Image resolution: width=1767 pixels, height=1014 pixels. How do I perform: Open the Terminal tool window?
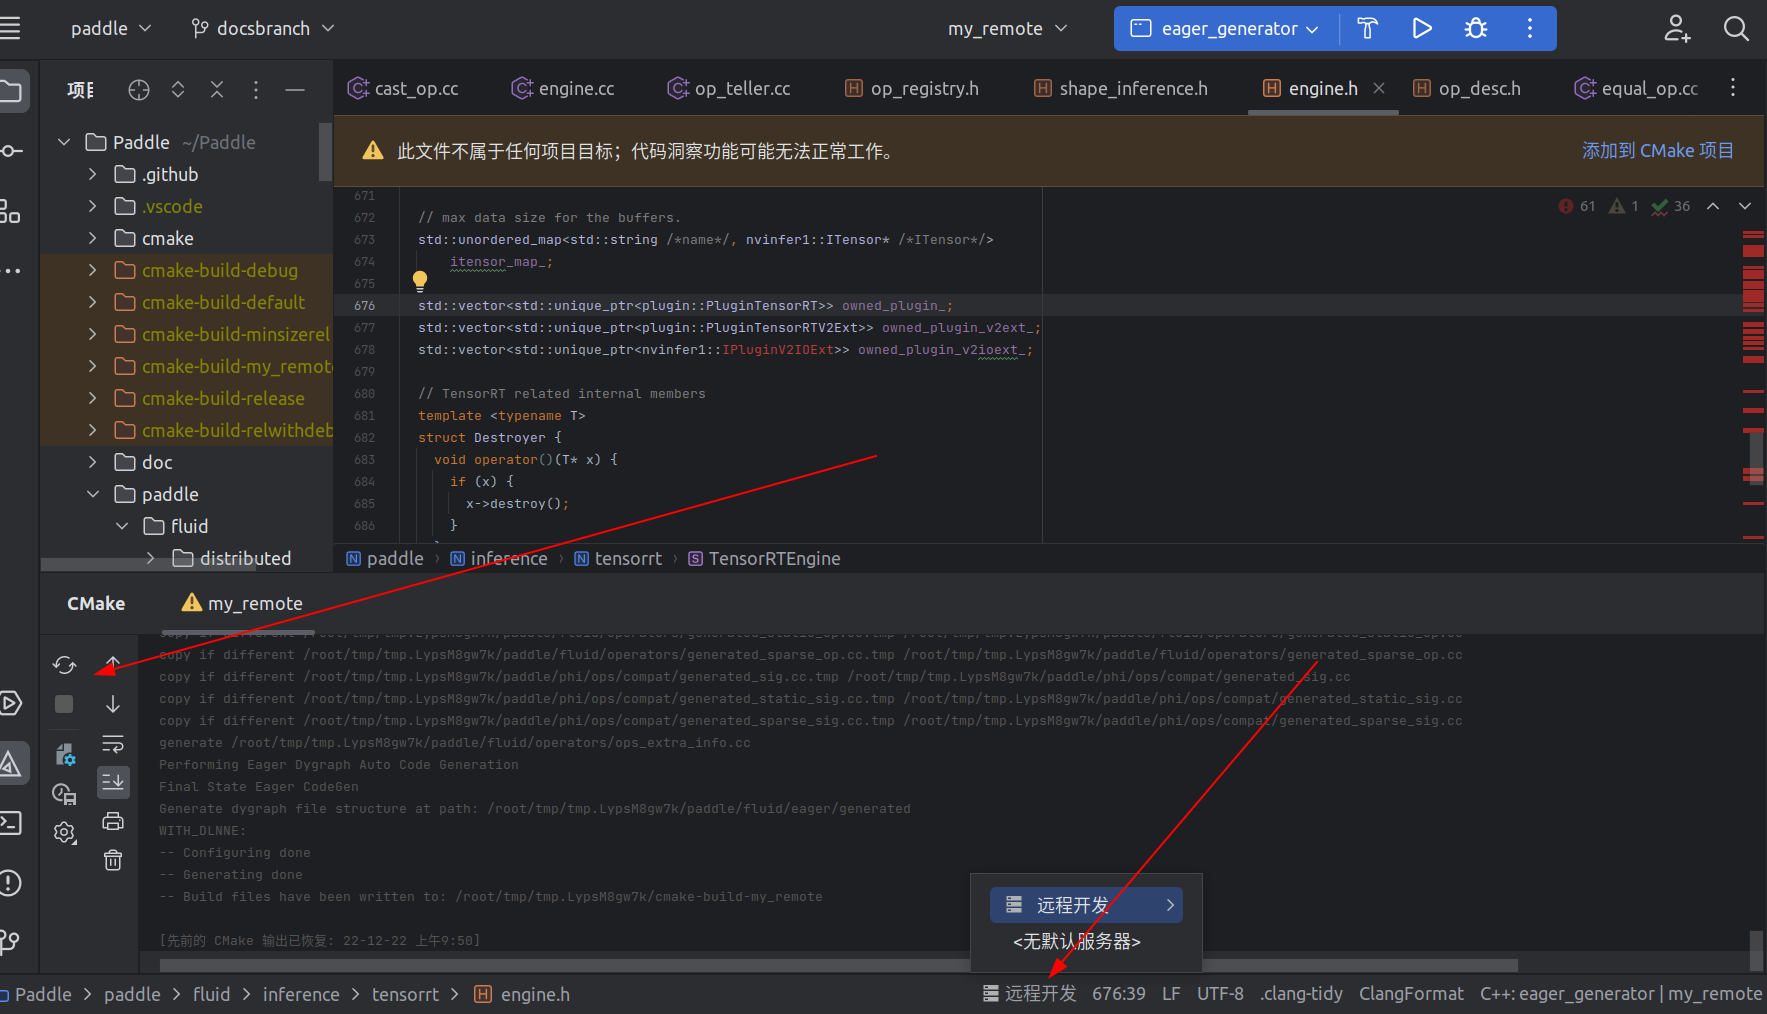pyautogui.click(x=10, y=823)
